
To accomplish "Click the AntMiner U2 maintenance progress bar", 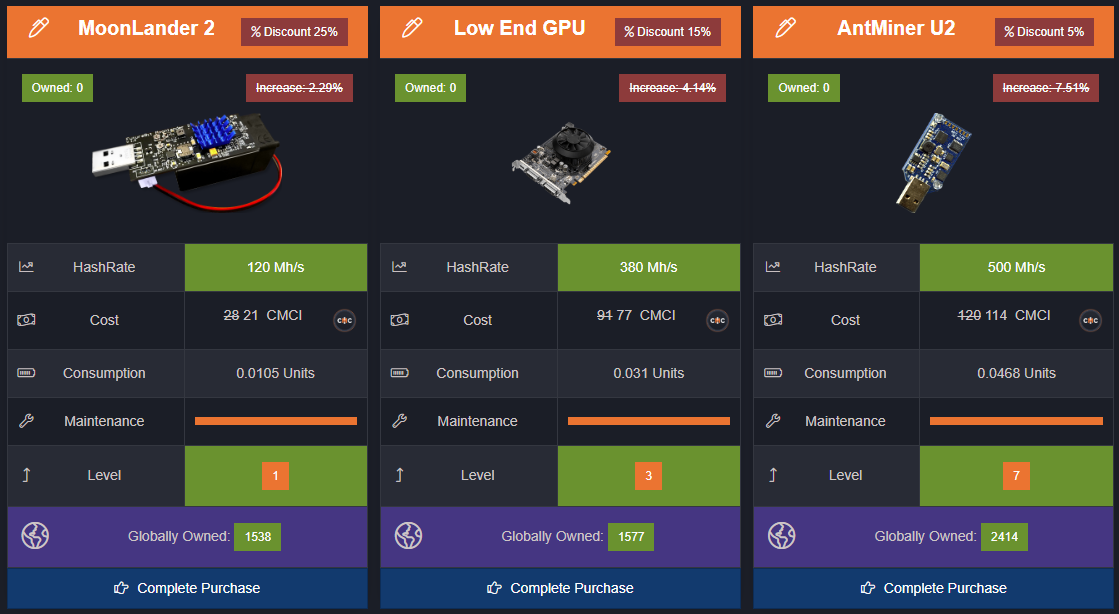I will pyautogui.click(x=1016, y=421).
